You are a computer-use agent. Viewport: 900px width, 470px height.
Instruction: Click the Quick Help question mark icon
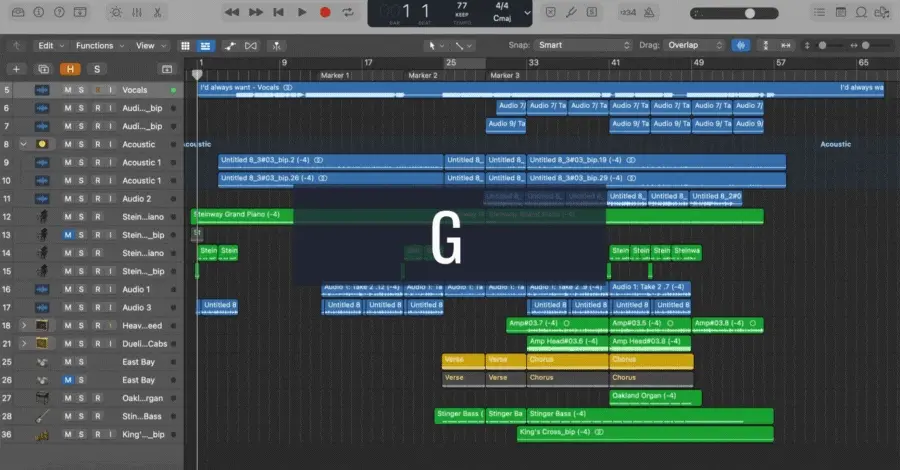click(59, 12)
